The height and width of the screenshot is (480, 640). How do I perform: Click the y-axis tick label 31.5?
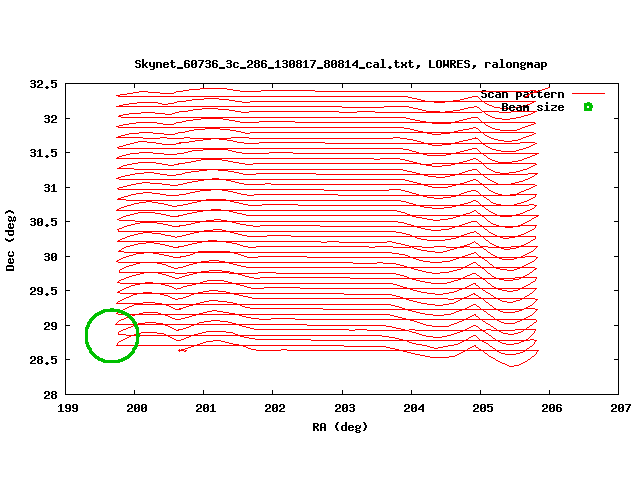click(x=42, y=153)
